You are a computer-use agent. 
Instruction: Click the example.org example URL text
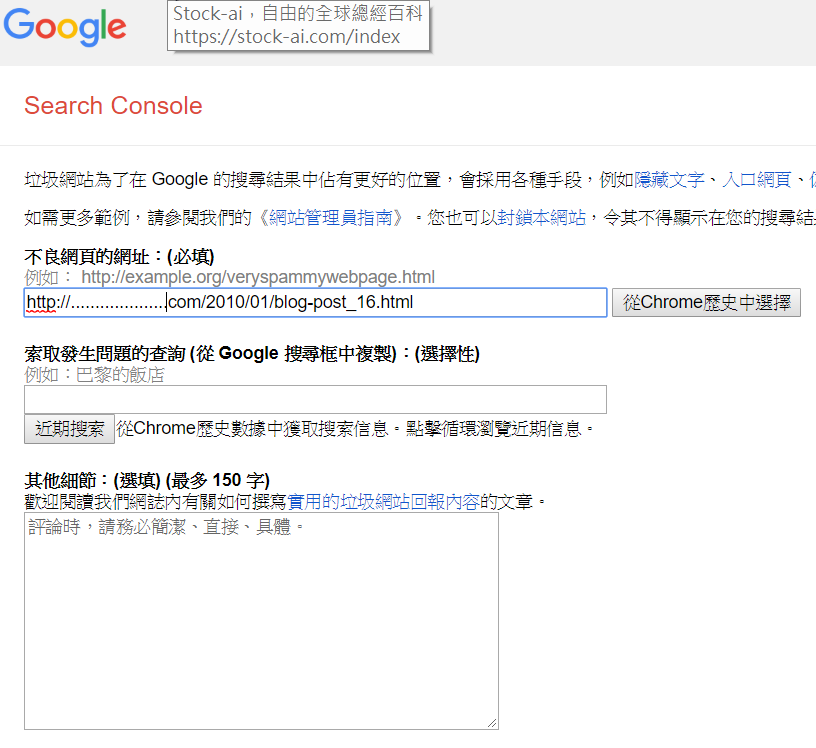pos(258,277)
